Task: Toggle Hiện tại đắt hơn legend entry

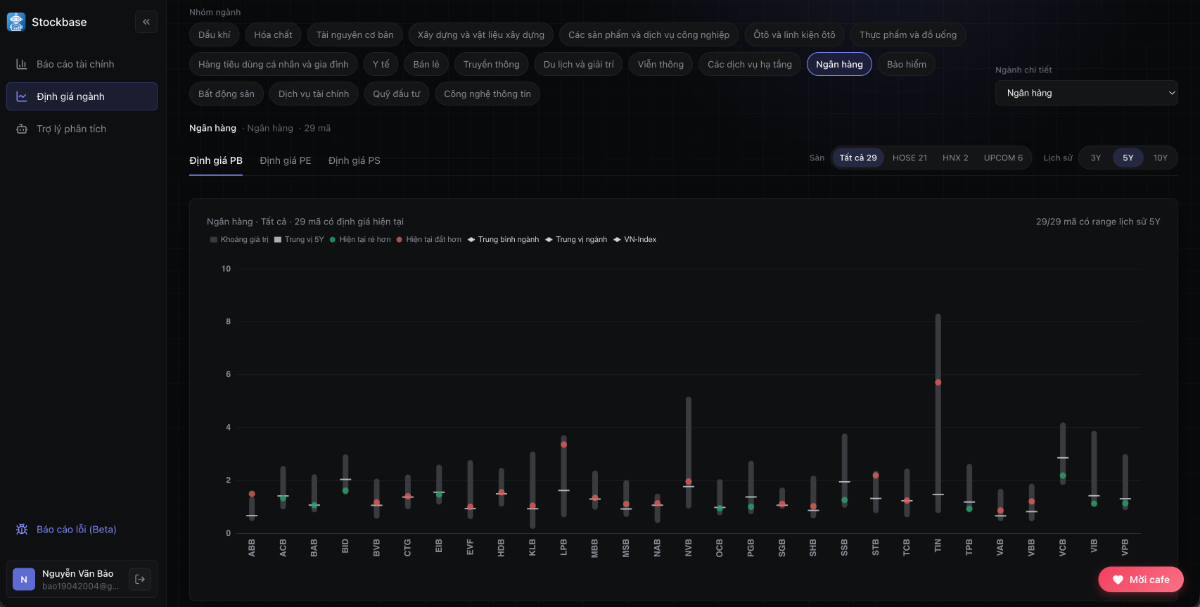Action: (x=430, y=240)
